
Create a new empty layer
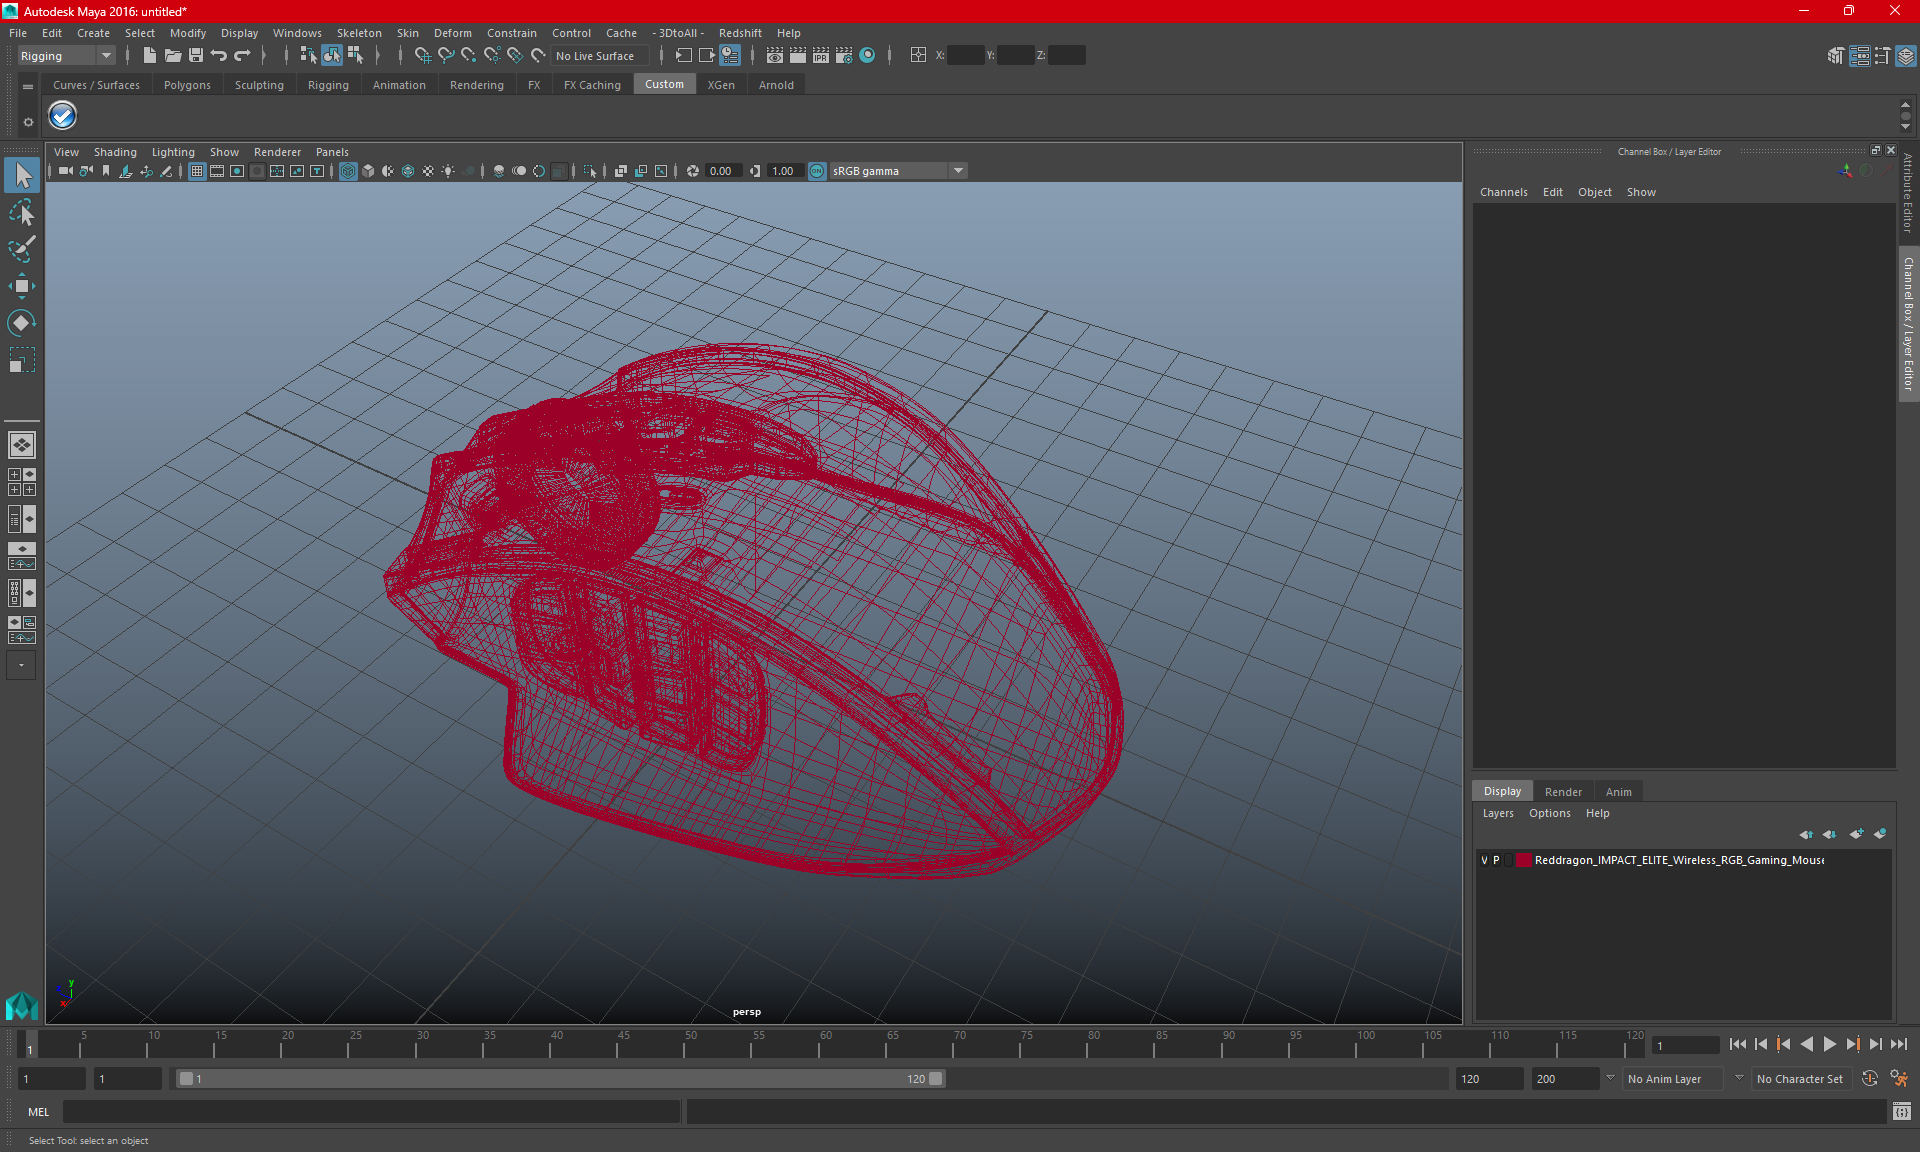click(1856, 834)
